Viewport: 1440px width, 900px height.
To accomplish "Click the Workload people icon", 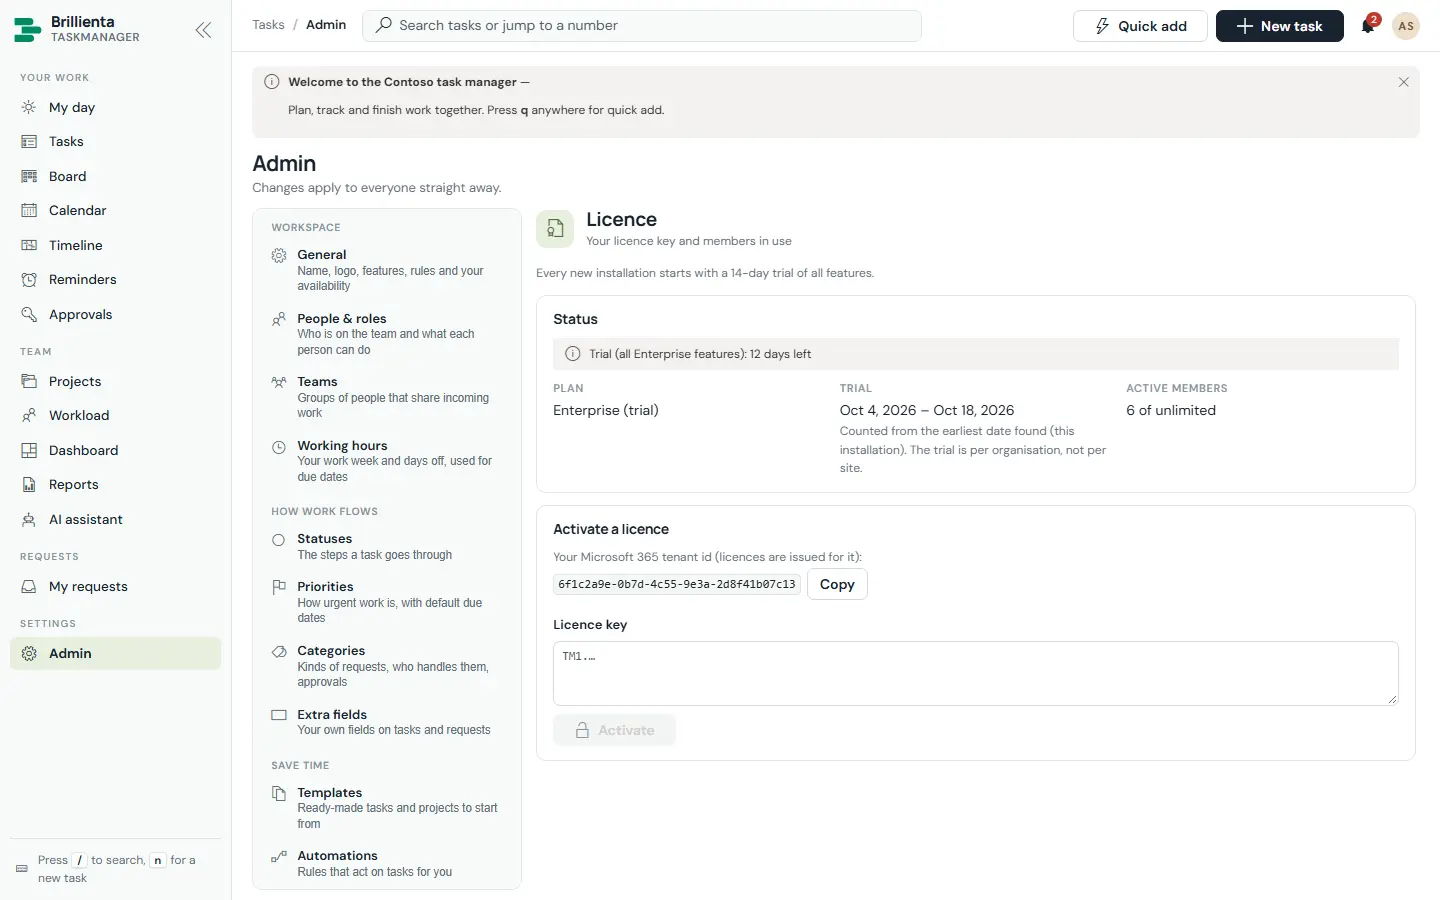I will (x=29, y=415).
